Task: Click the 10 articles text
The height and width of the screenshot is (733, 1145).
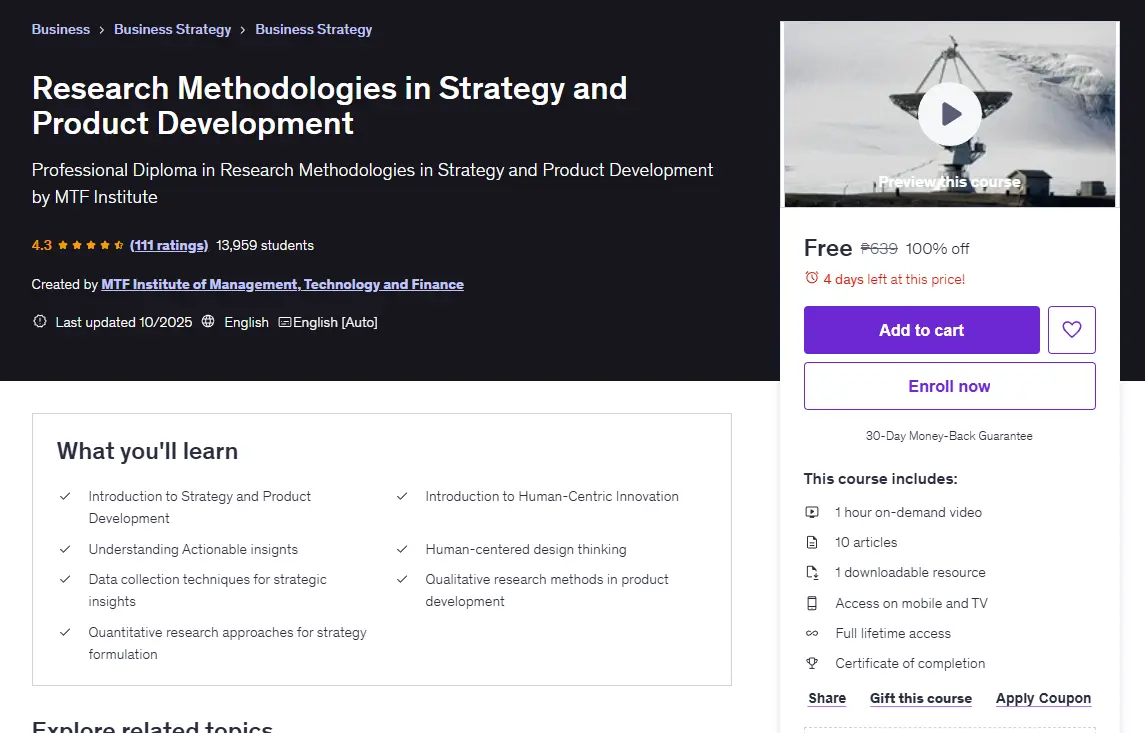Action: click(x=866, y=542)
